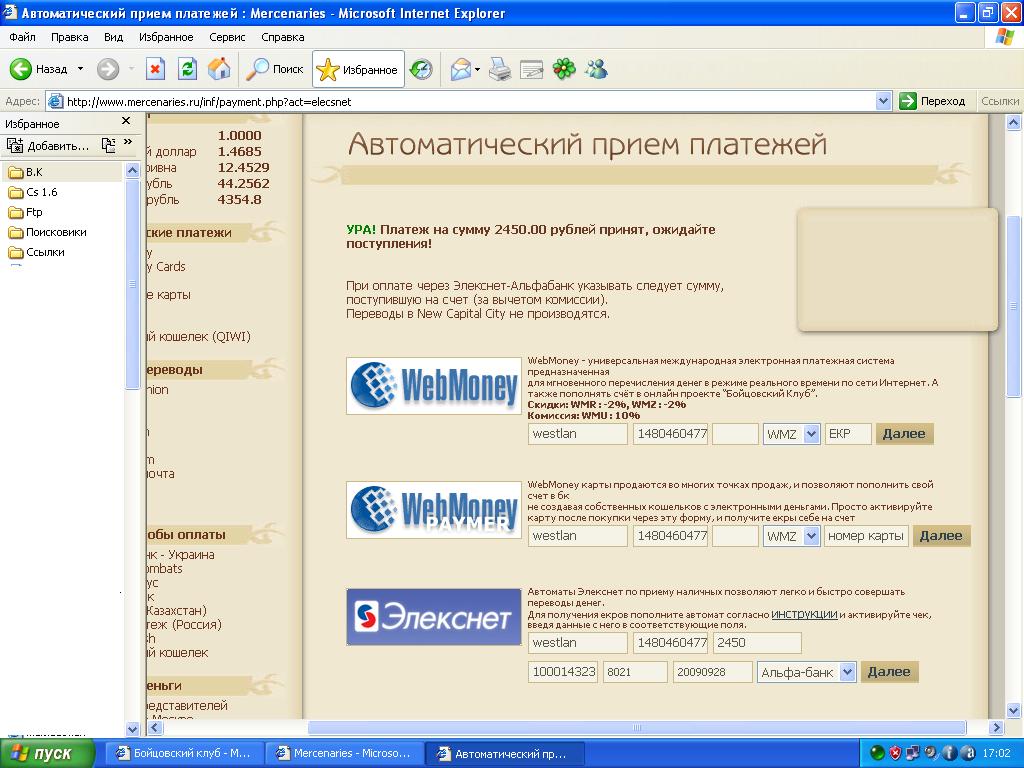Open the Сервис menu
Screen dimensions: 1024x768
227,37
